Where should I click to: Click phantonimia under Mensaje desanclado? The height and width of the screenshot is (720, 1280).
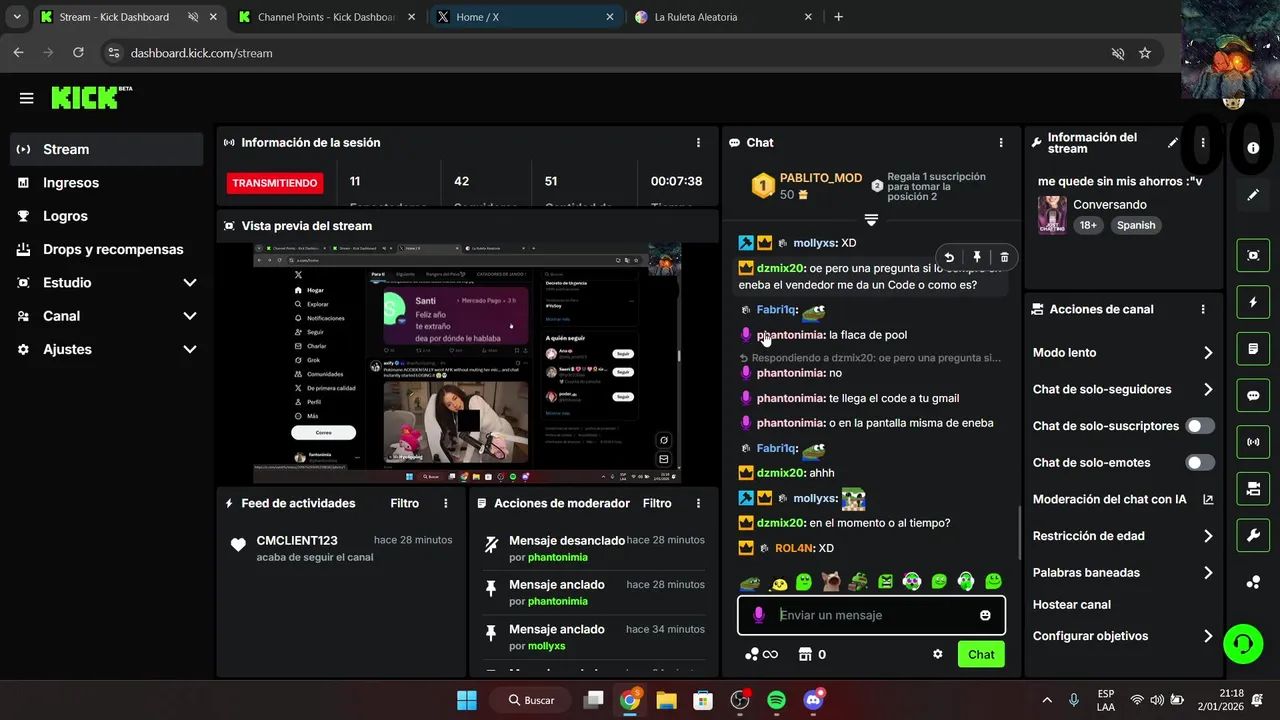click(558, 557)
